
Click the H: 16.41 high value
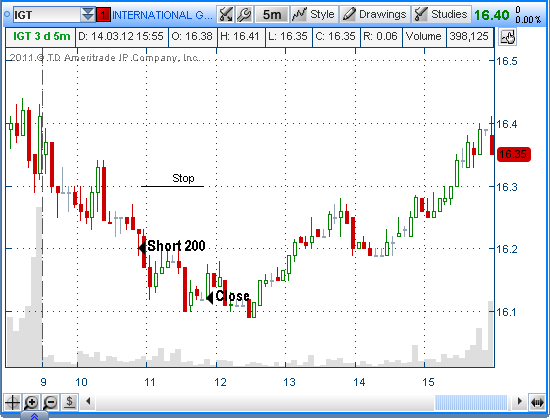coord(240,36)
